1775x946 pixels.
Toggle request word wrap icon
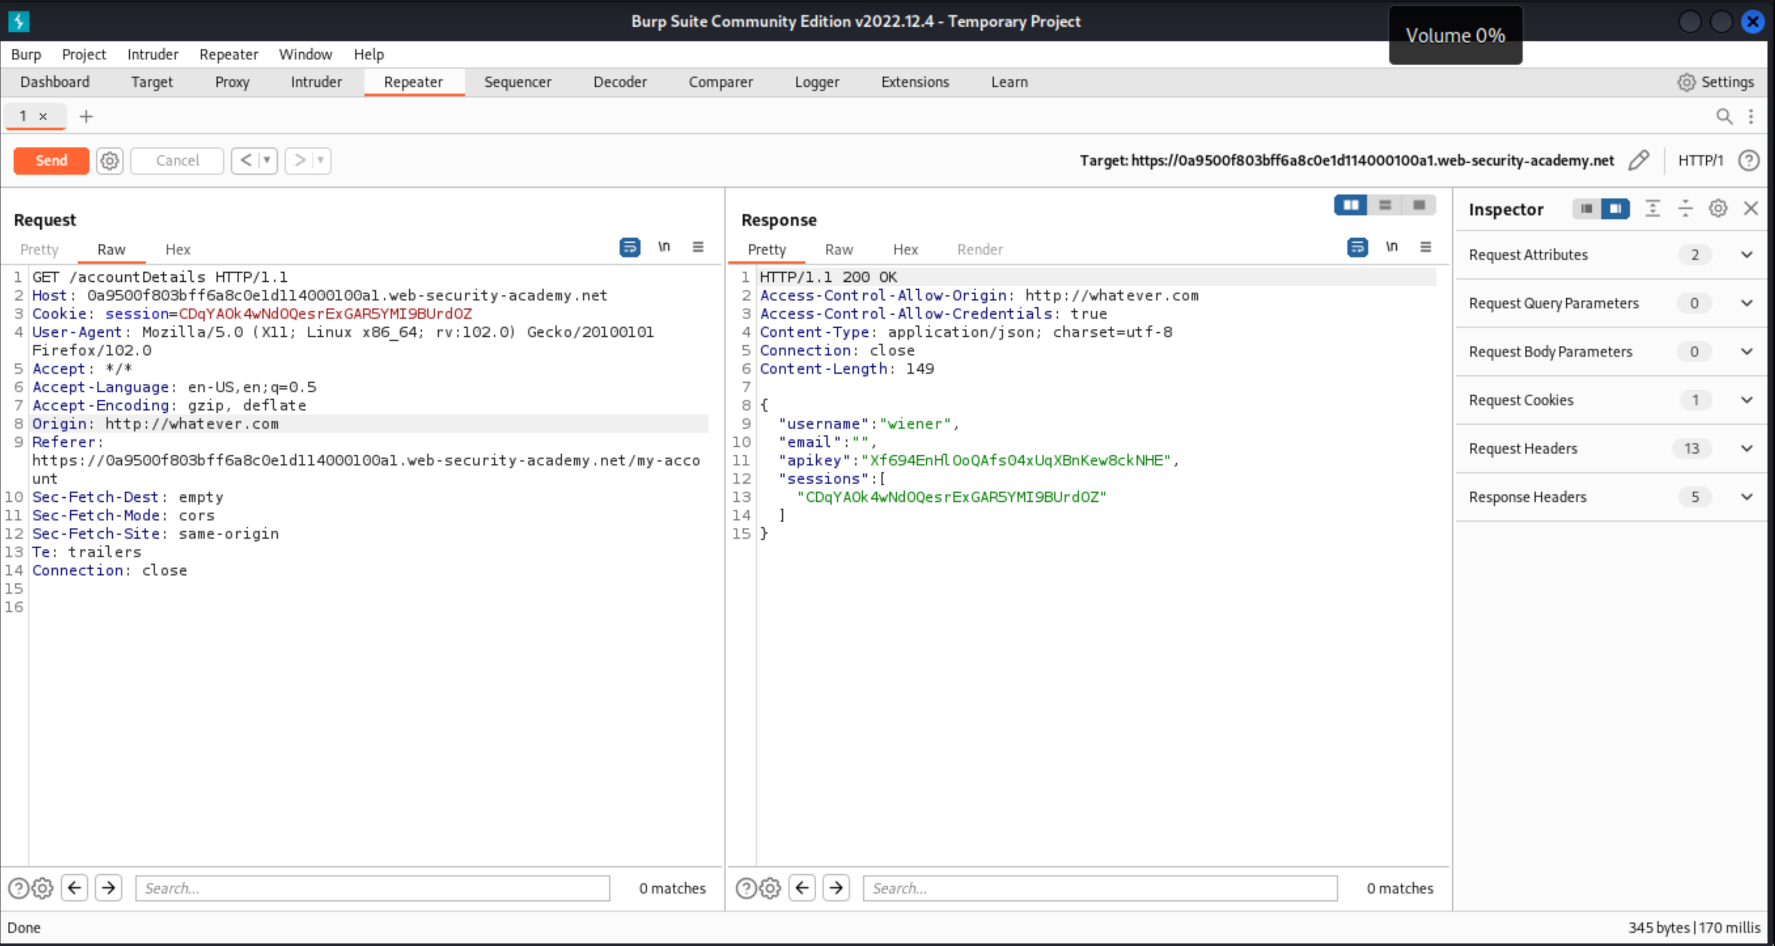pos(630,247)
